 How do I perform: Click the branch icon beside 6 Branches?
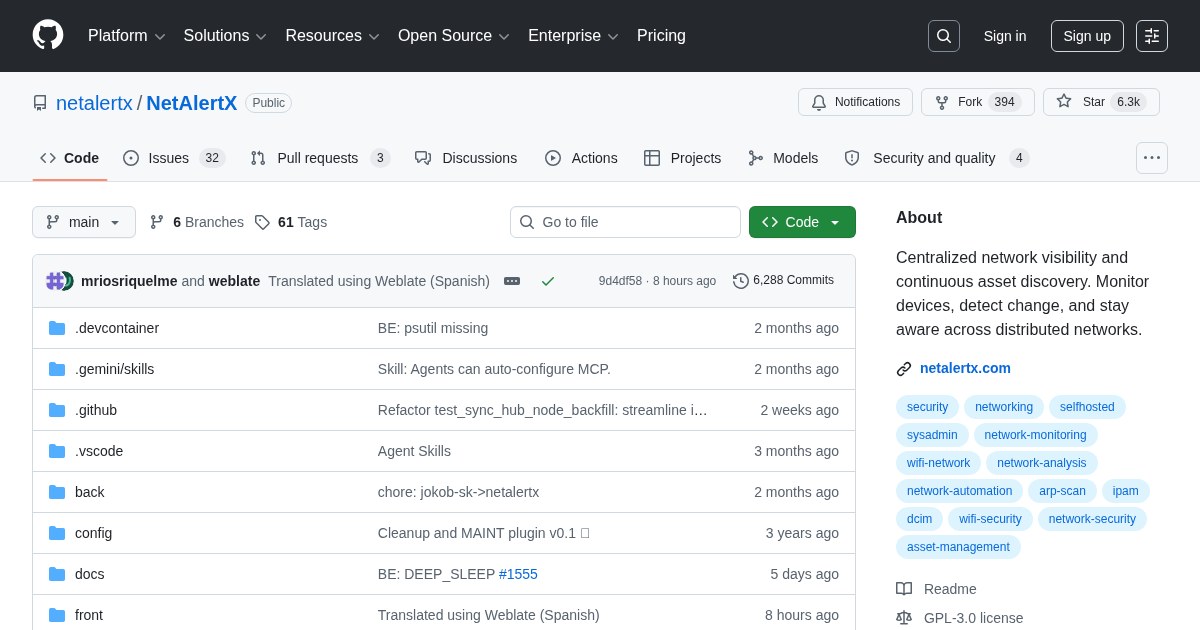(157, 222)
